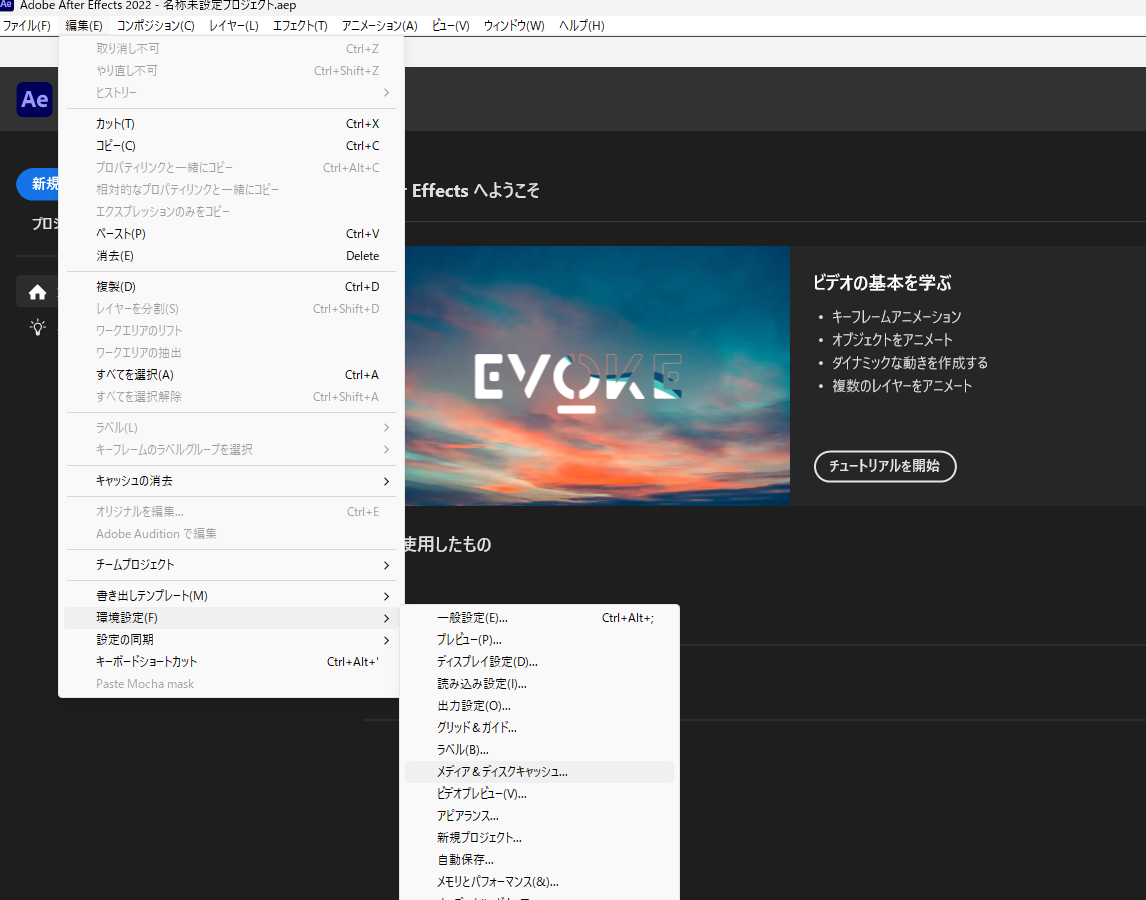Click 複製(D) in the edit menu
The image size is (1146, 900).
coord(230,287)
